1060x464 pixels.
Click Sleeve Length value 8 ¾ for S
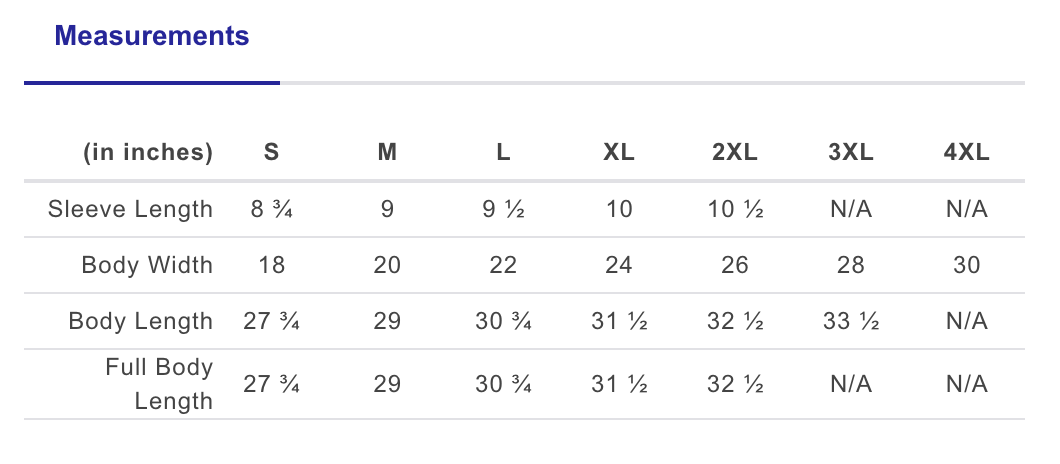pyautogui.click(x=271, y=209)
